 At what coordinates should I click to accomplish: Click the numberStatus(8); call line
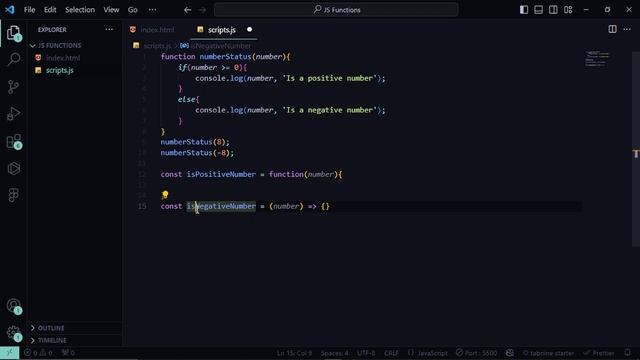coord(195,142)
